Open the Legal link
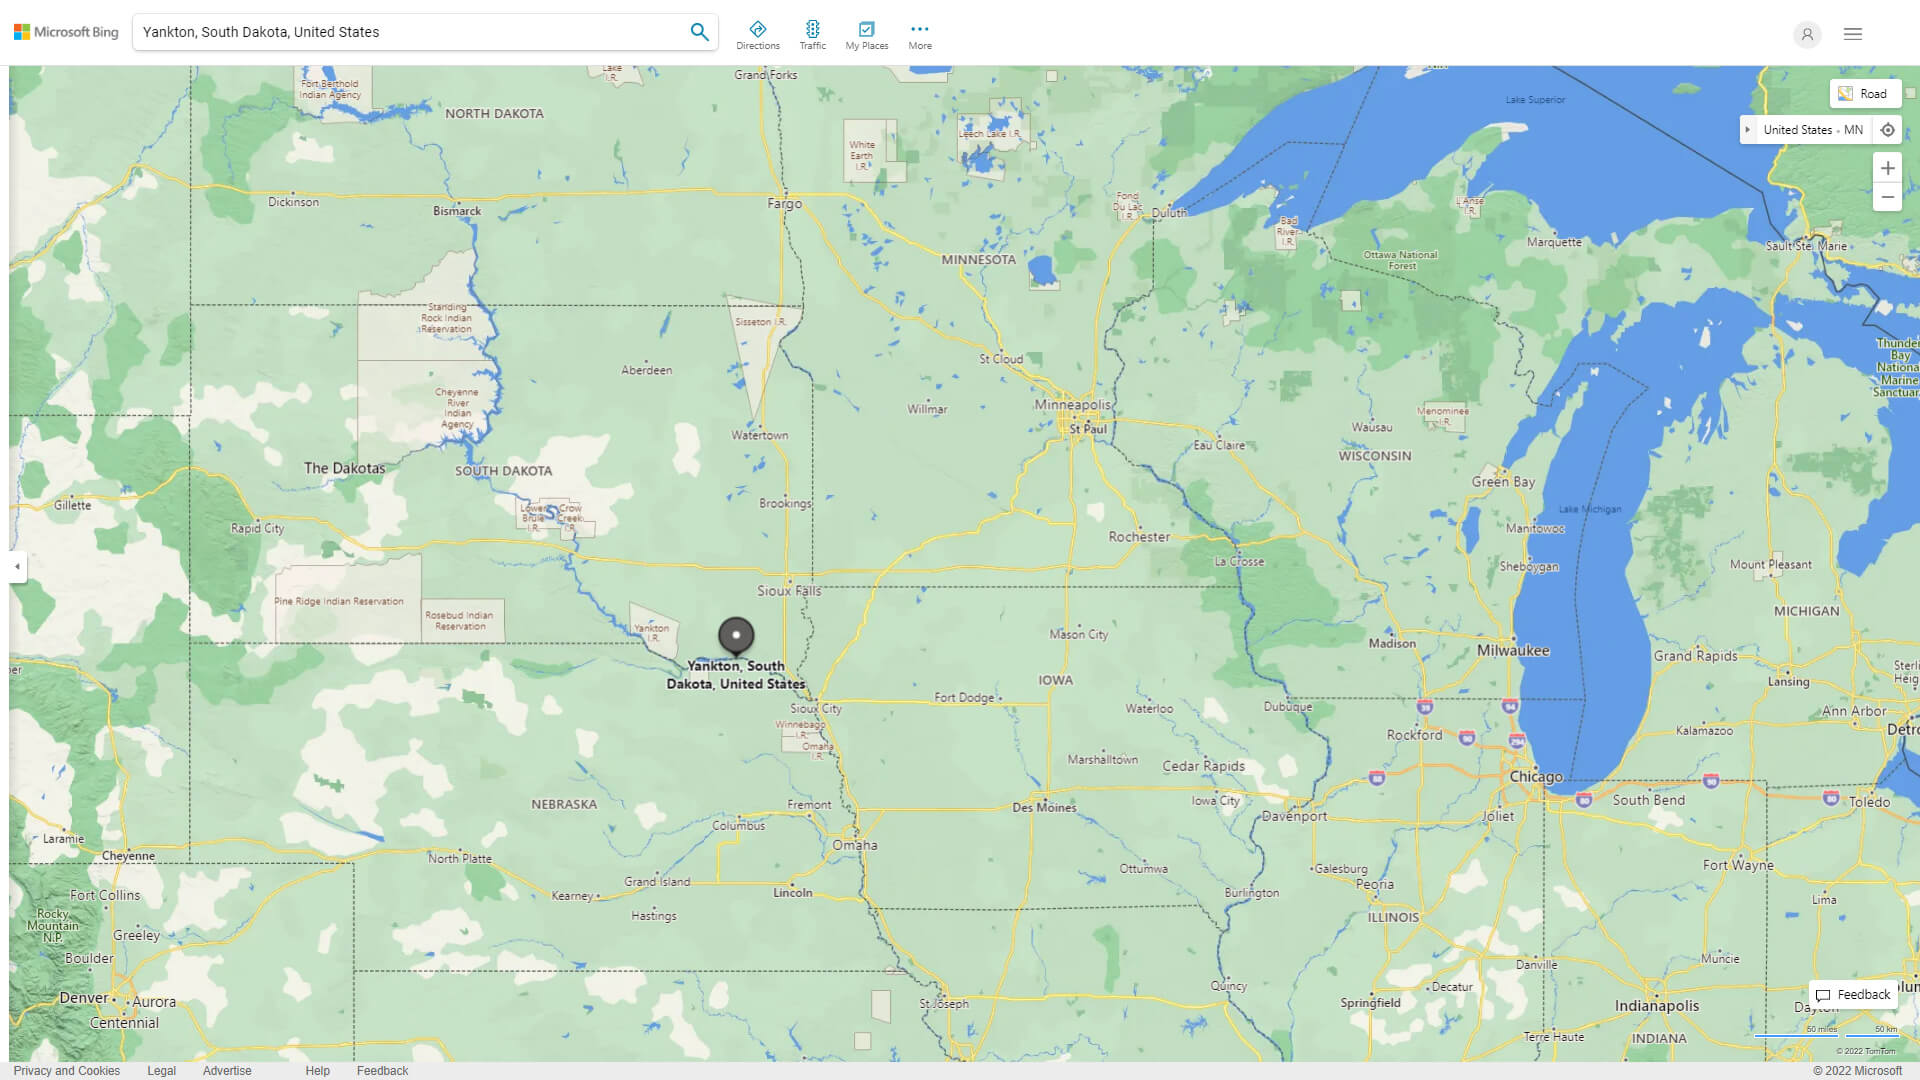Image resolution: width=1920 pixels, height=1080 pixels. pyautogui.click(x=160, y=1070)
